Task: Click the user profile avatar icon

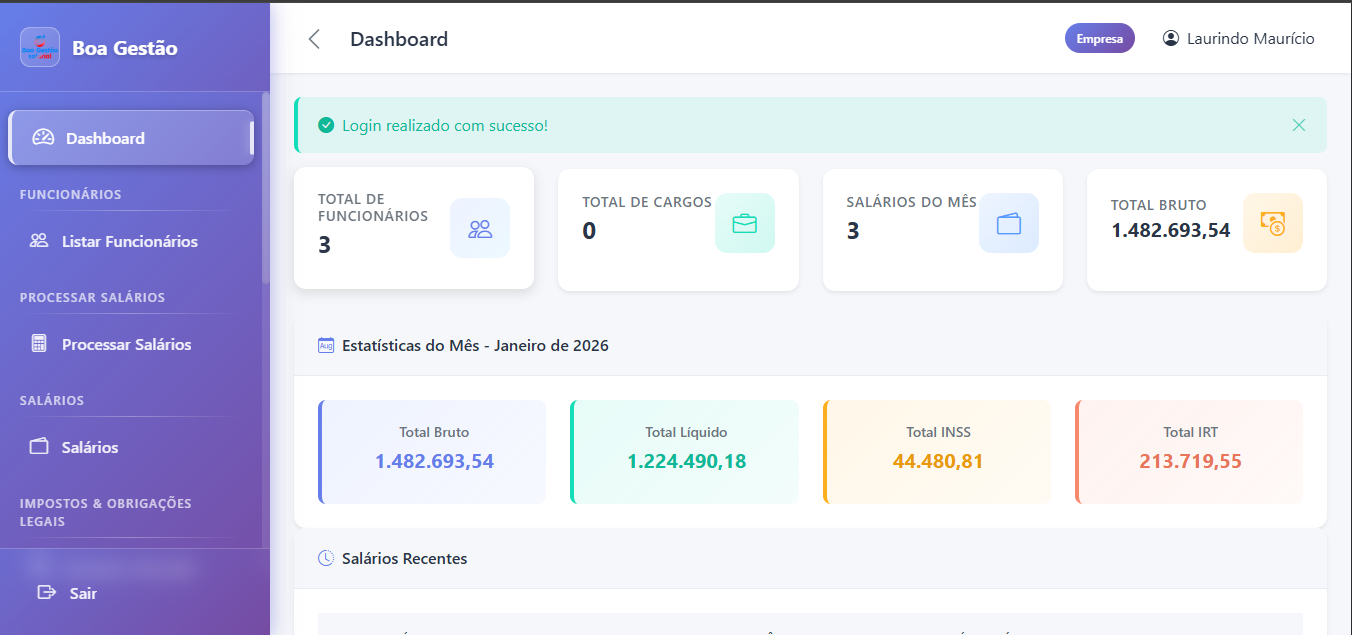Action: [x=1171, y=39]
